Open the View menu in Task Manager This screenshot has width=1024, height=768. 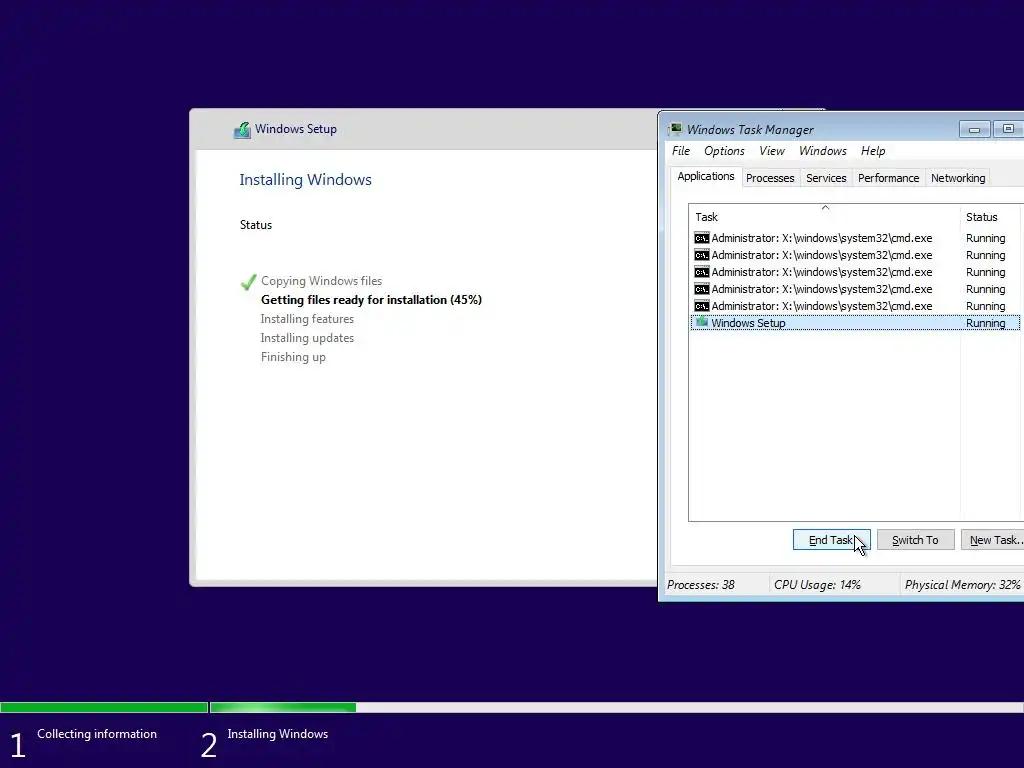[771, 151]
